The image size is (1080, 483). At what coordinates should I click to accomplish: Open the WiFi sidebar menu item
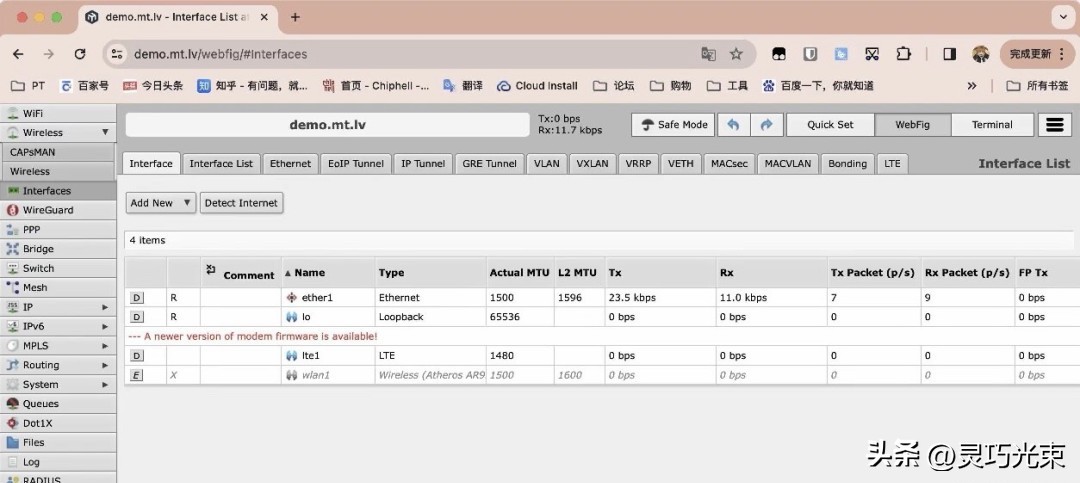coord(58,113)
